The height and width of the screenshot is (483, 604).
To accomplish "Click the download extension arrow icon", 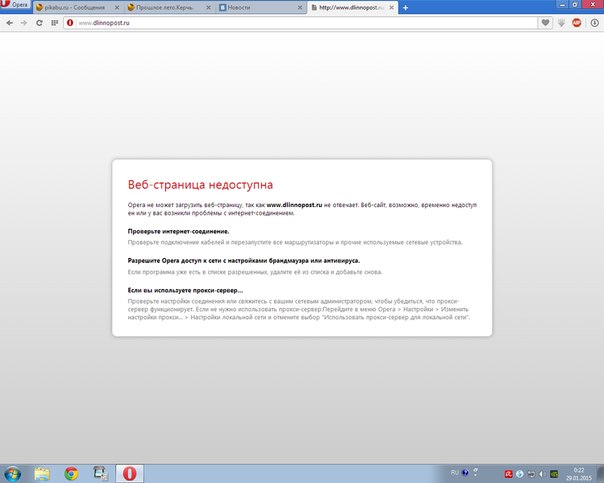I will 561,23.
